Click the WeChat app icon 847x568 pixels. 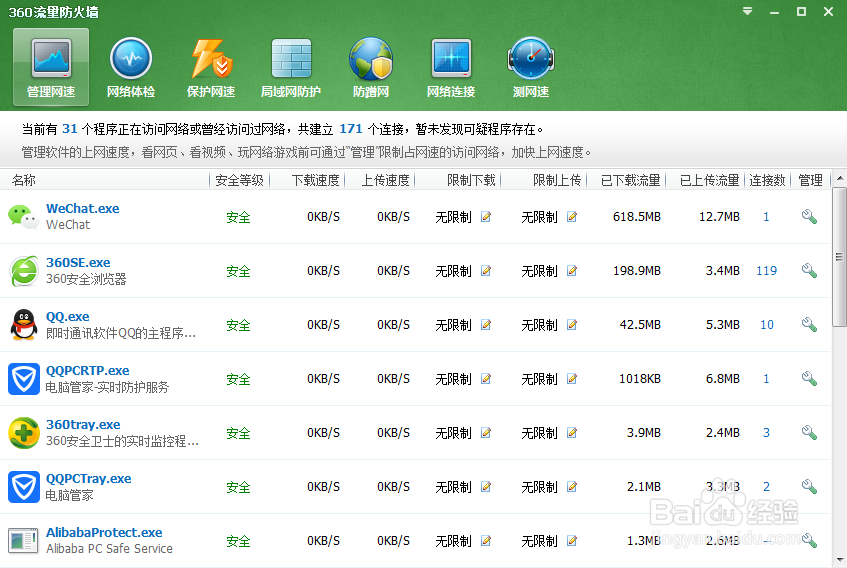coord(24,217)
